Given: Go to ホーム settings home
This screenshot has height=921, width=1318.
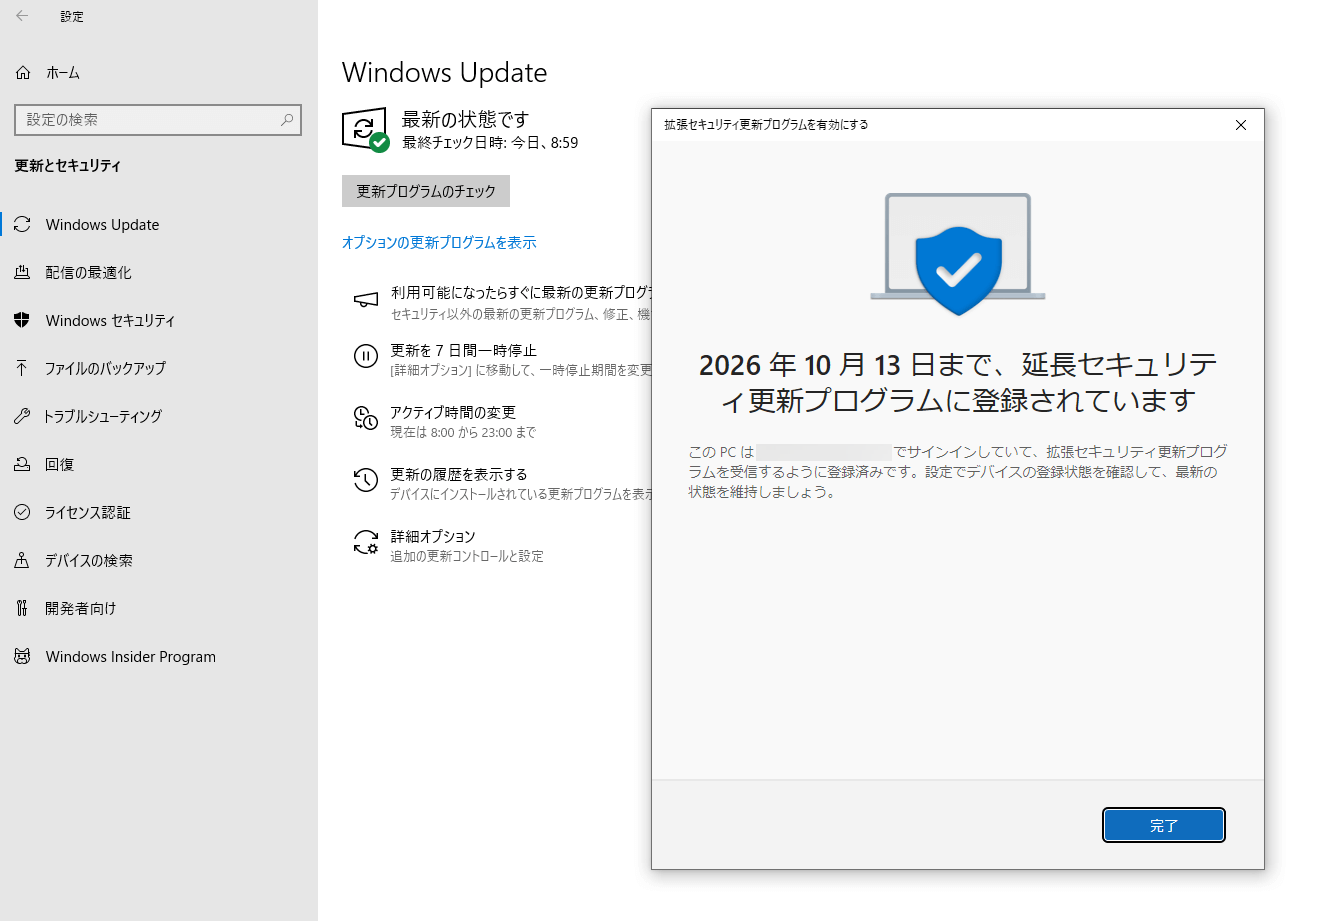Looking at the screenshot, I should 62,73.
